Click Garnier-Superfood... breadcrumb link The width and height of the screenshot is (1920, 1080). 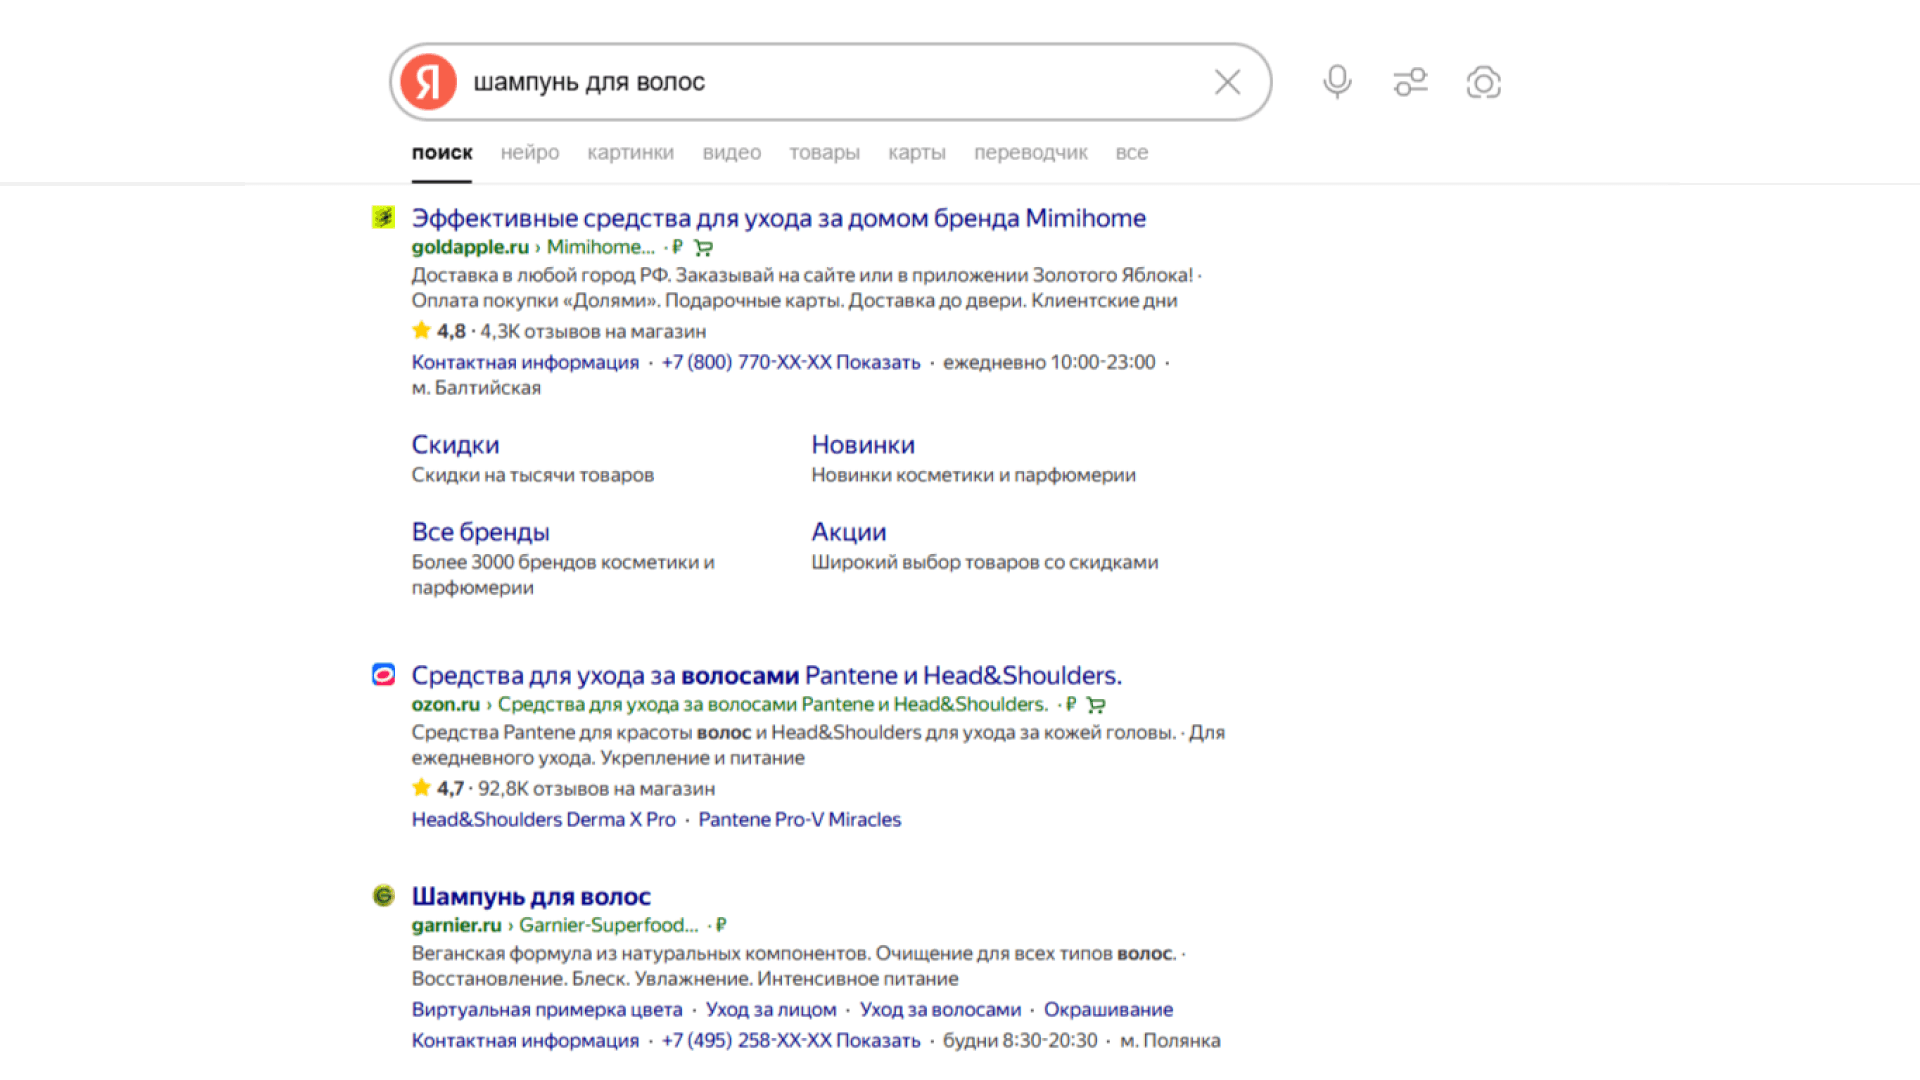coord(608,925)
